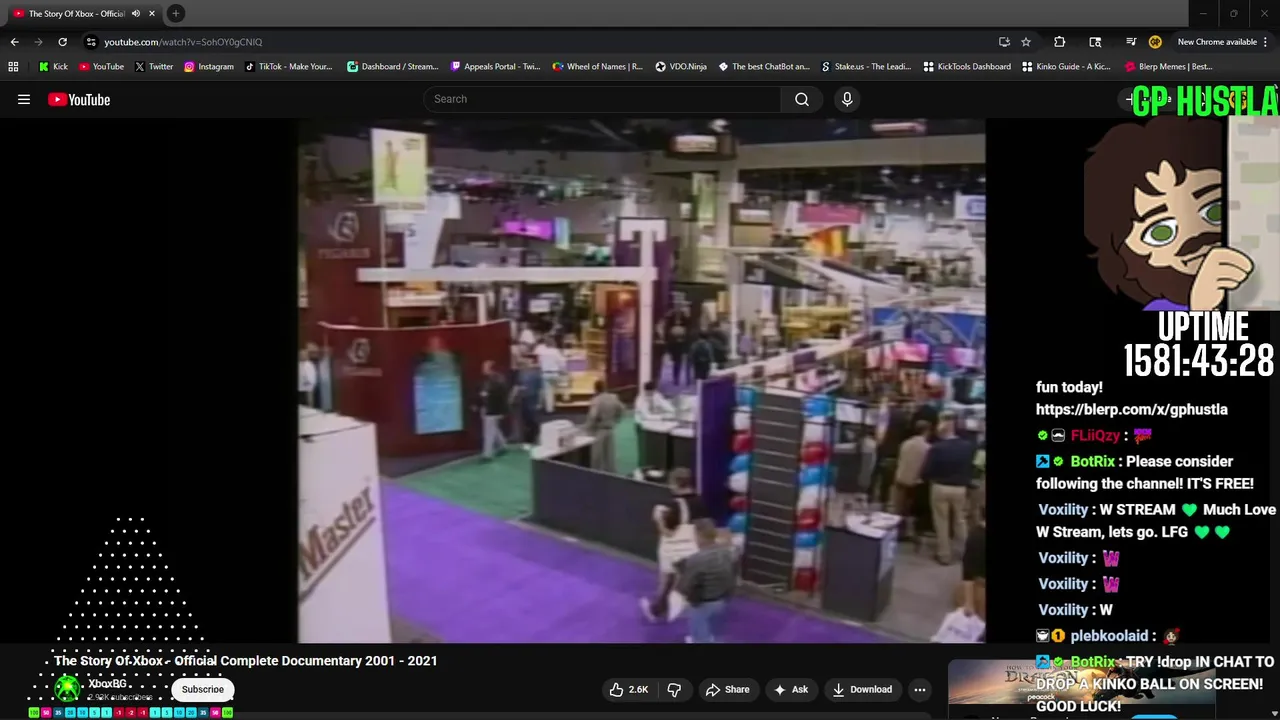This screenshot has width=1280, height=720.
Task: Open the Chrome profile avatar
Action: click(x=1155, y=42)
